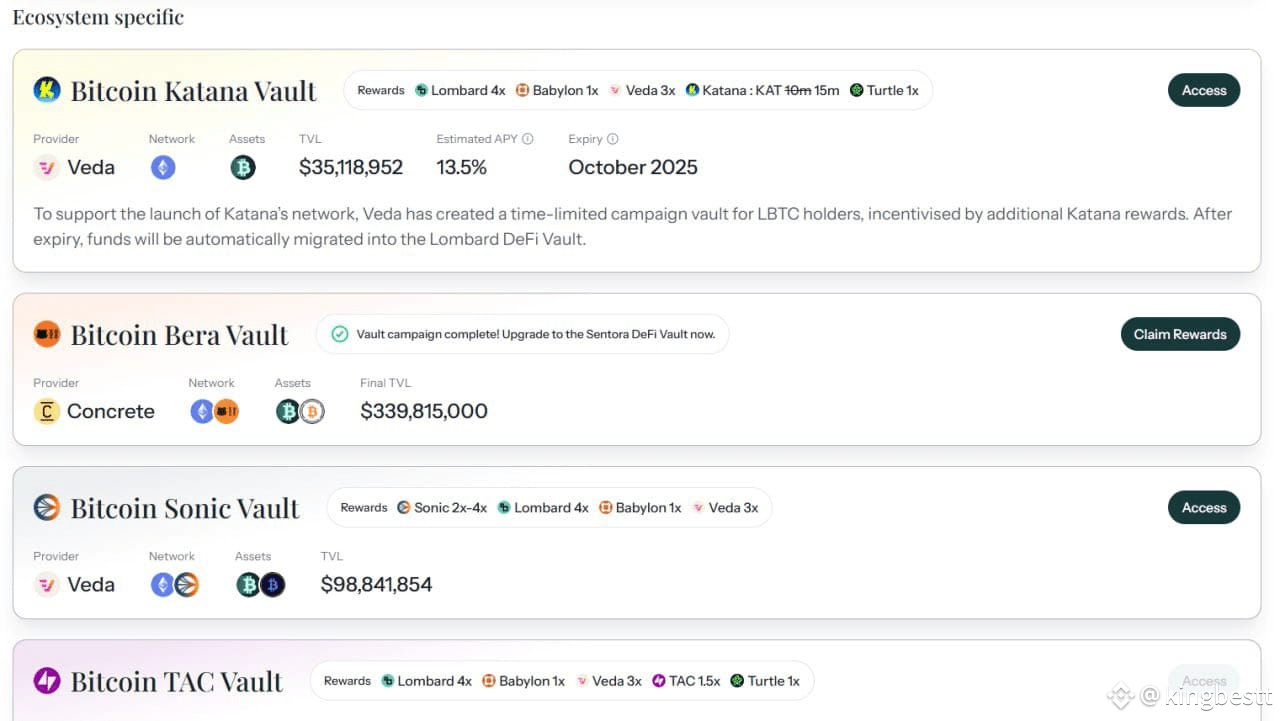Click the Bitcoin TAC Vault logo icon
Screen dimensions: 1280x721
coord(47,681)
